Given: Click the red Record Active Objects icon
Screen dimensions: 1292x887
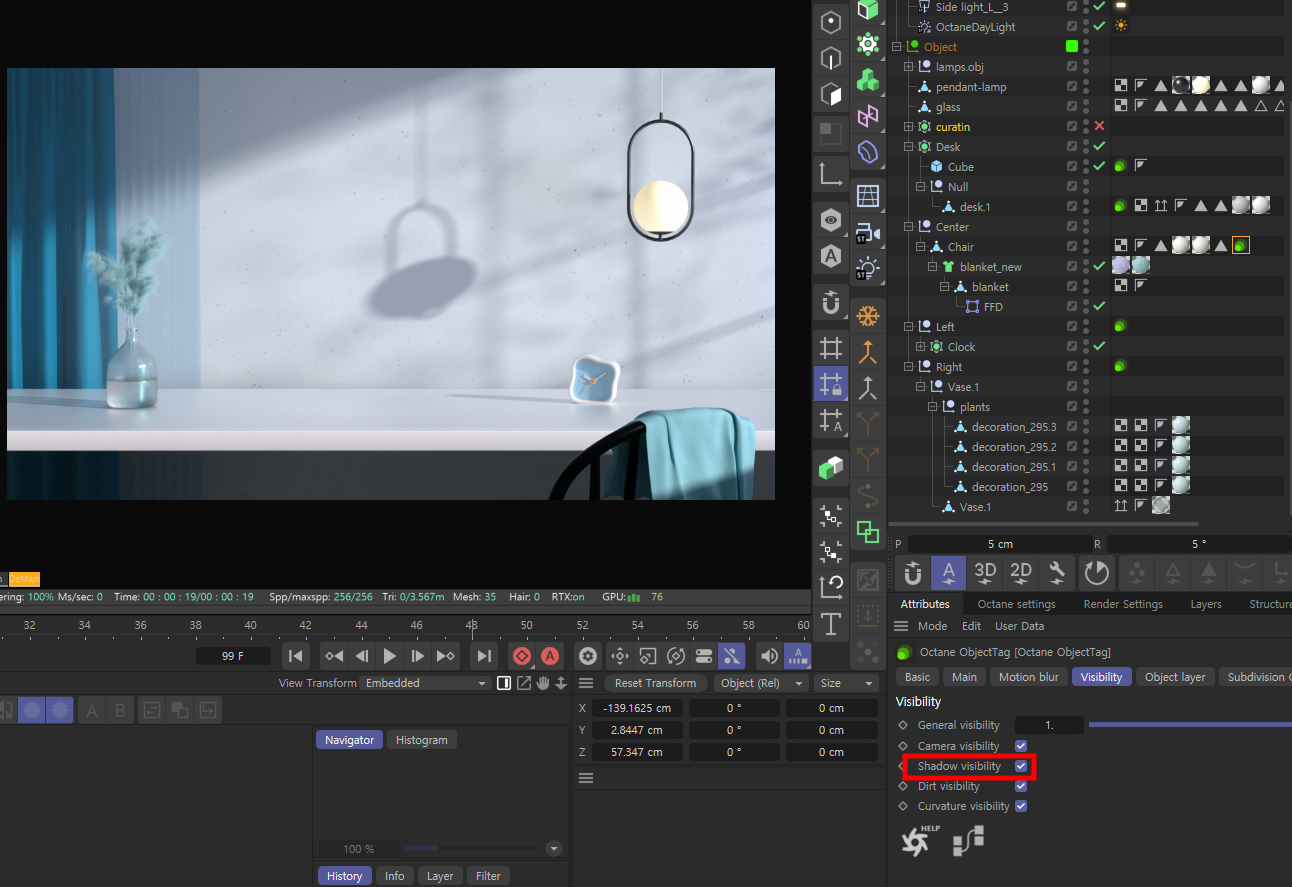Looking at the screenshot, I should pyautogui.click(x=522, y=656).
